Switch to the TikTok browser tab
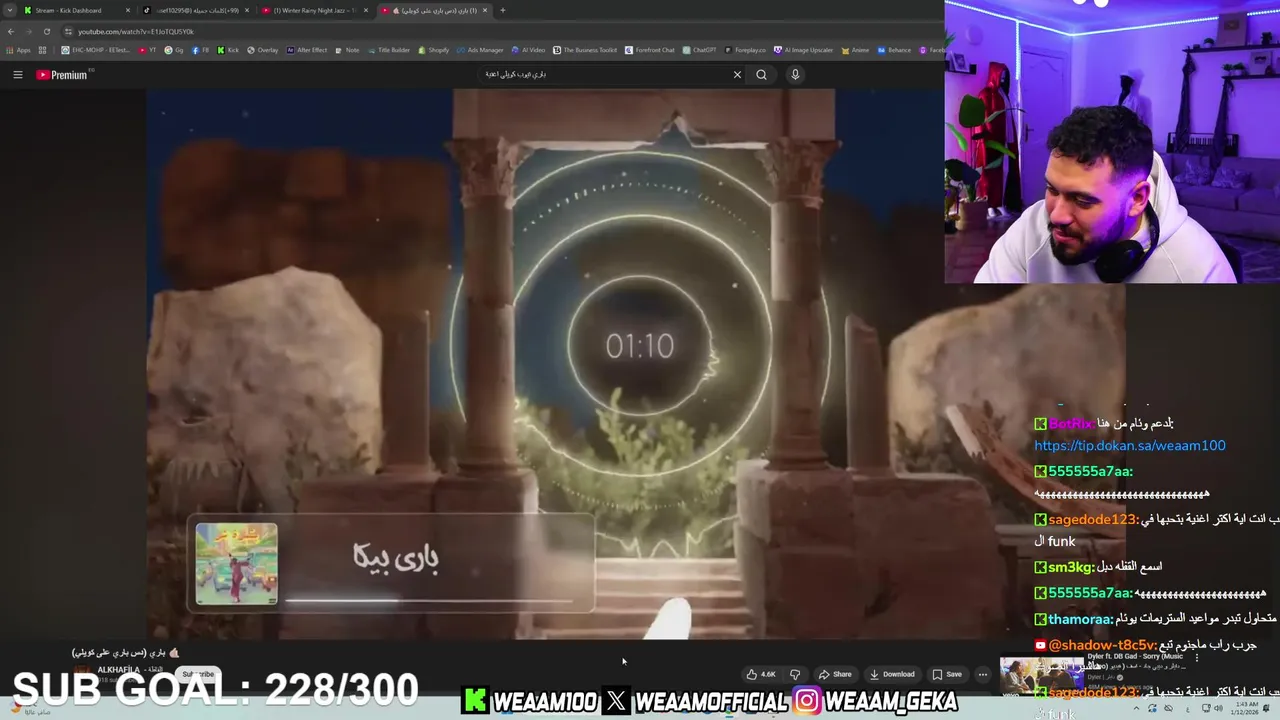 tap(195, 10)
